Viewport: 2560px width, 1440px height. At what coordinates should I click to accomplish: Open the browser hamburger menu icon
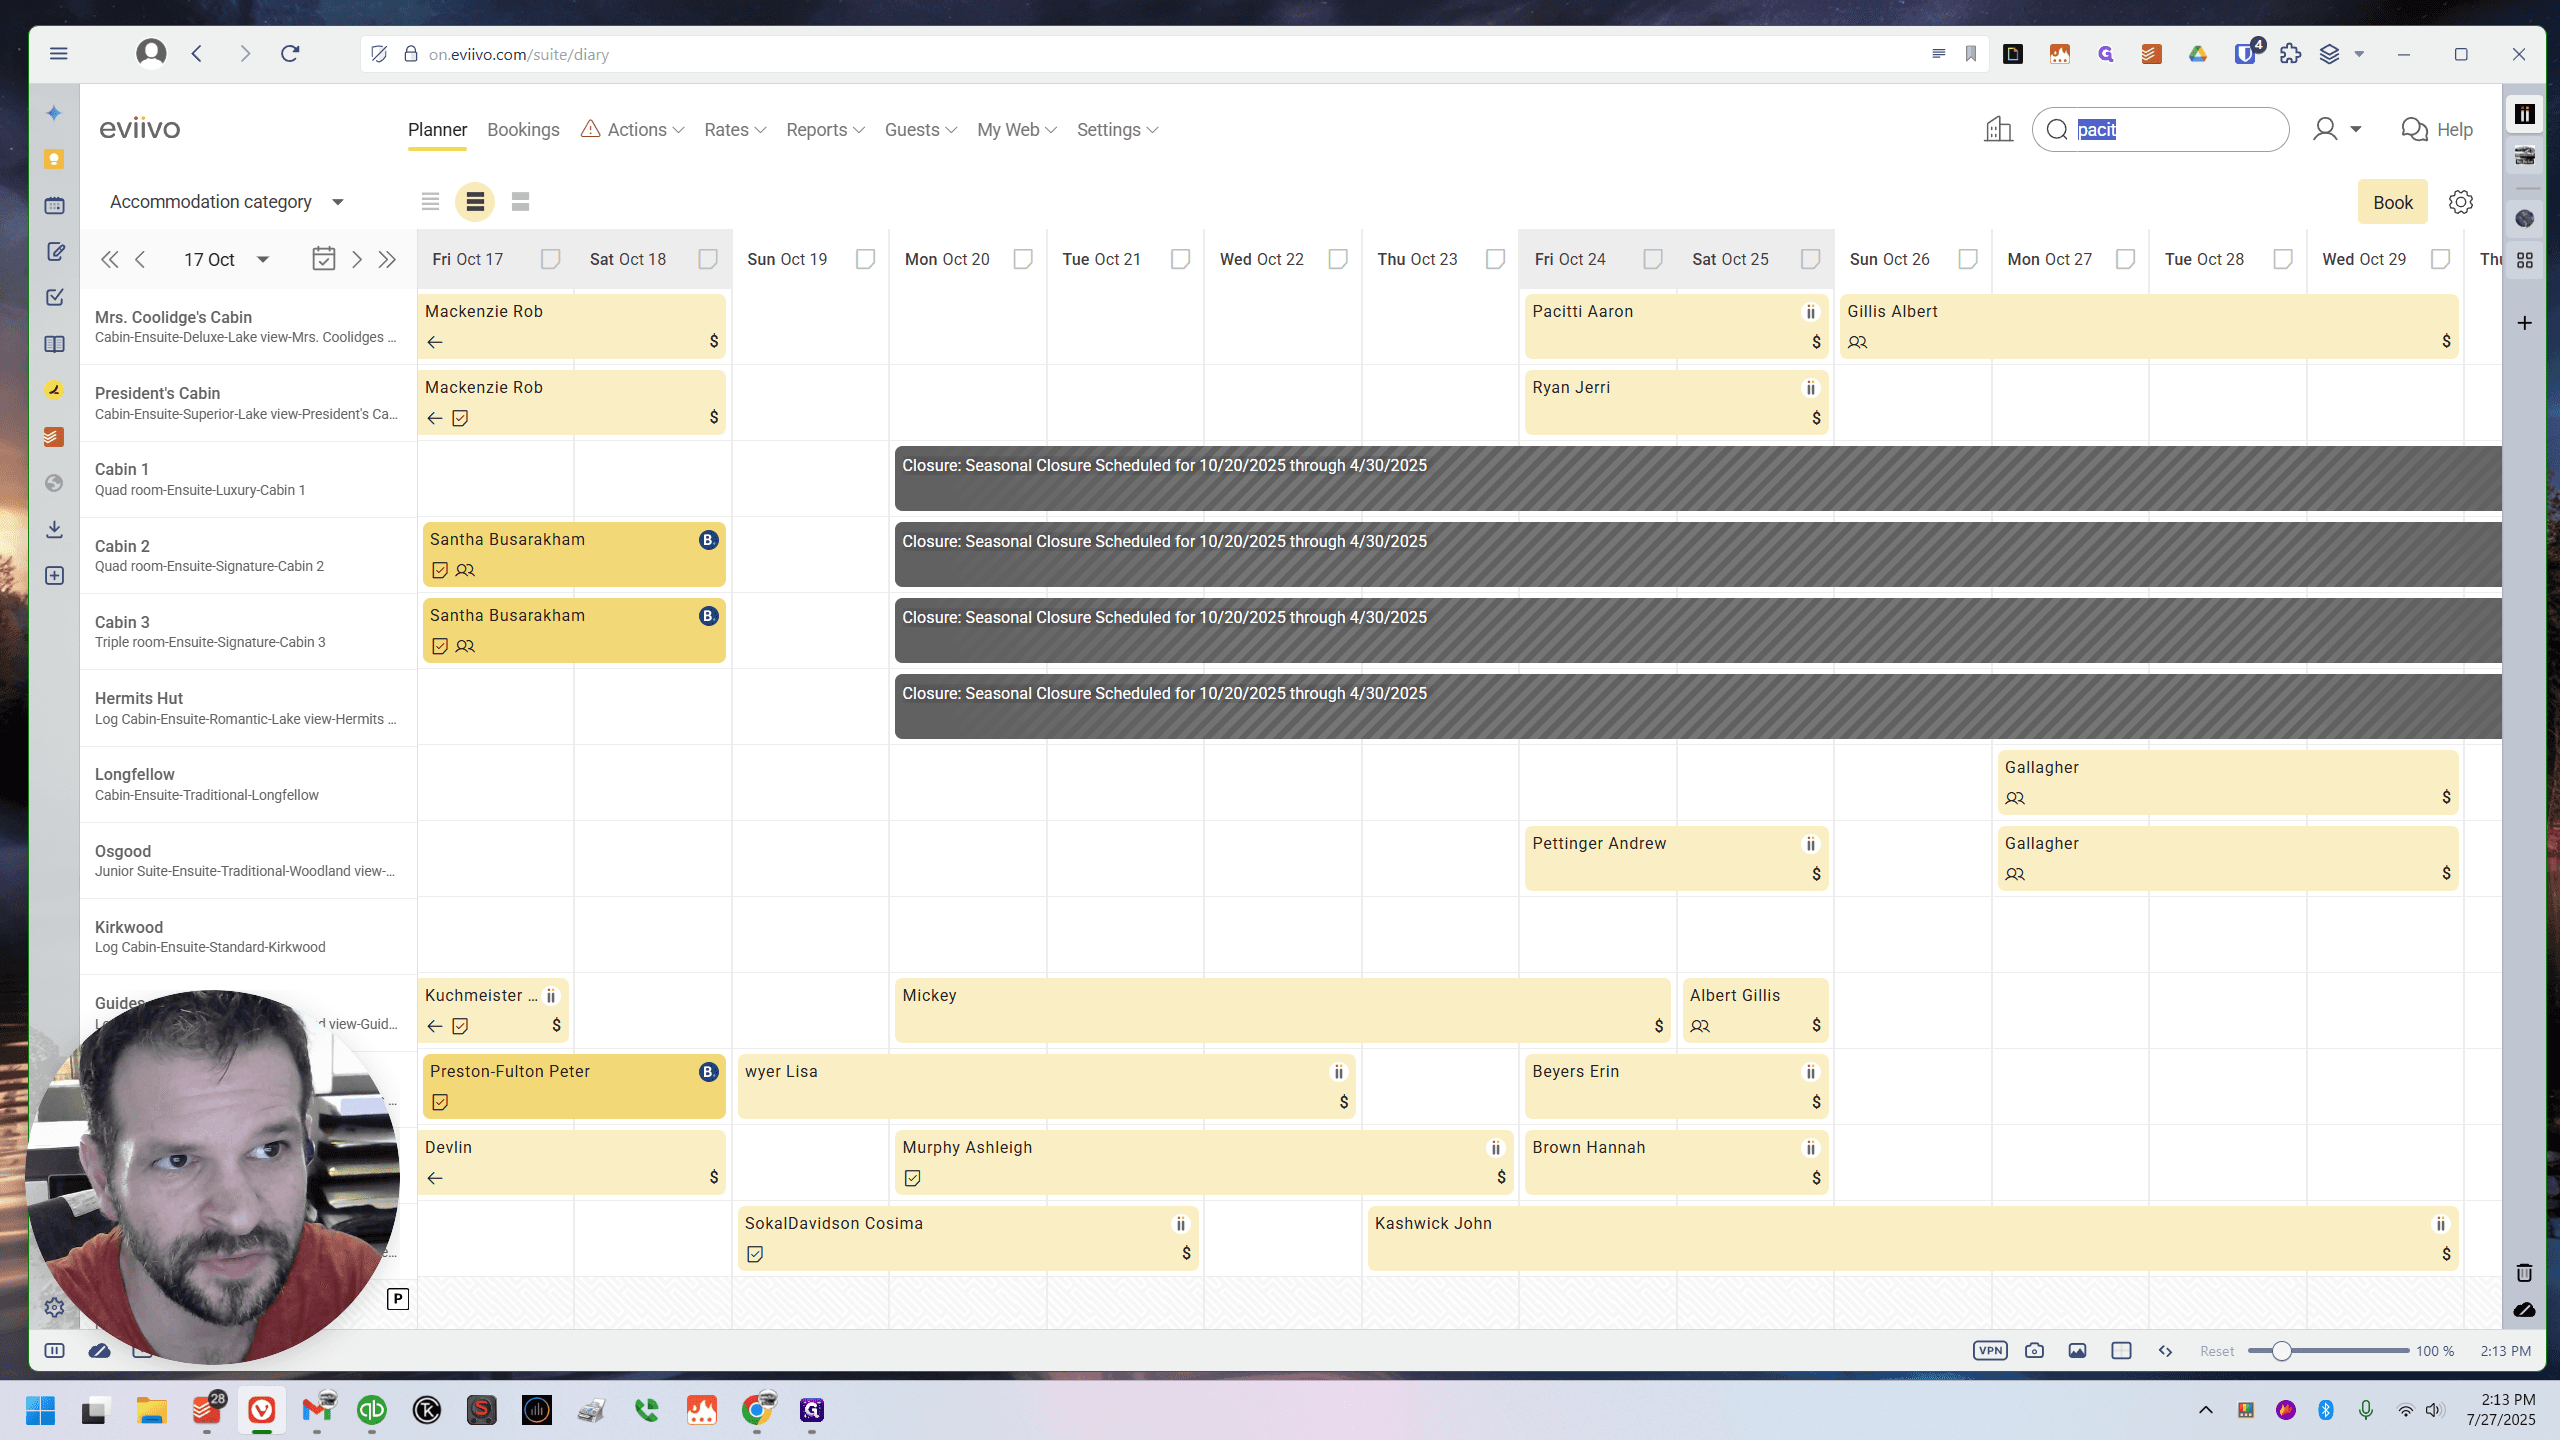tap(59, 54)
